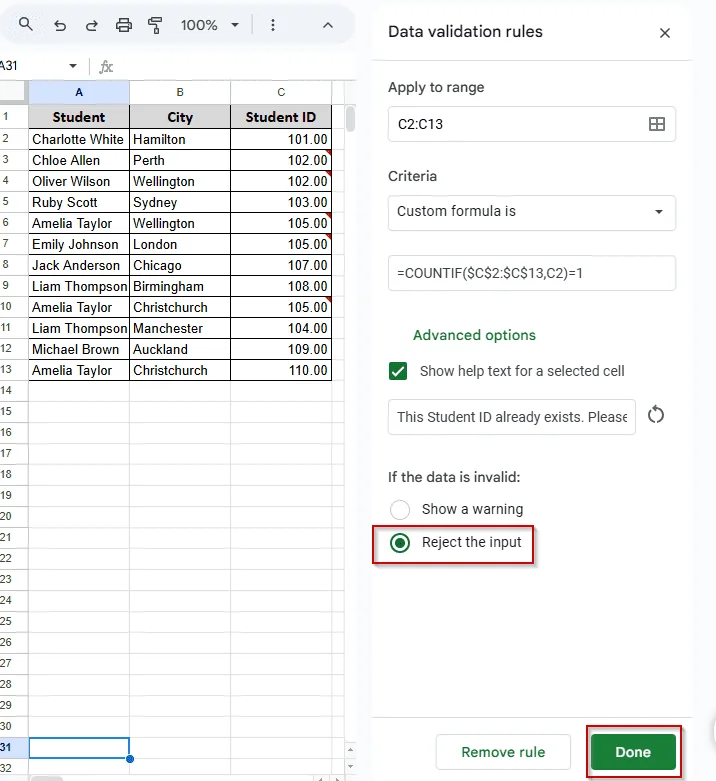716x781 pixels.
Task: Select the 109.00 Student ID cell
Action: pos(281,349)
